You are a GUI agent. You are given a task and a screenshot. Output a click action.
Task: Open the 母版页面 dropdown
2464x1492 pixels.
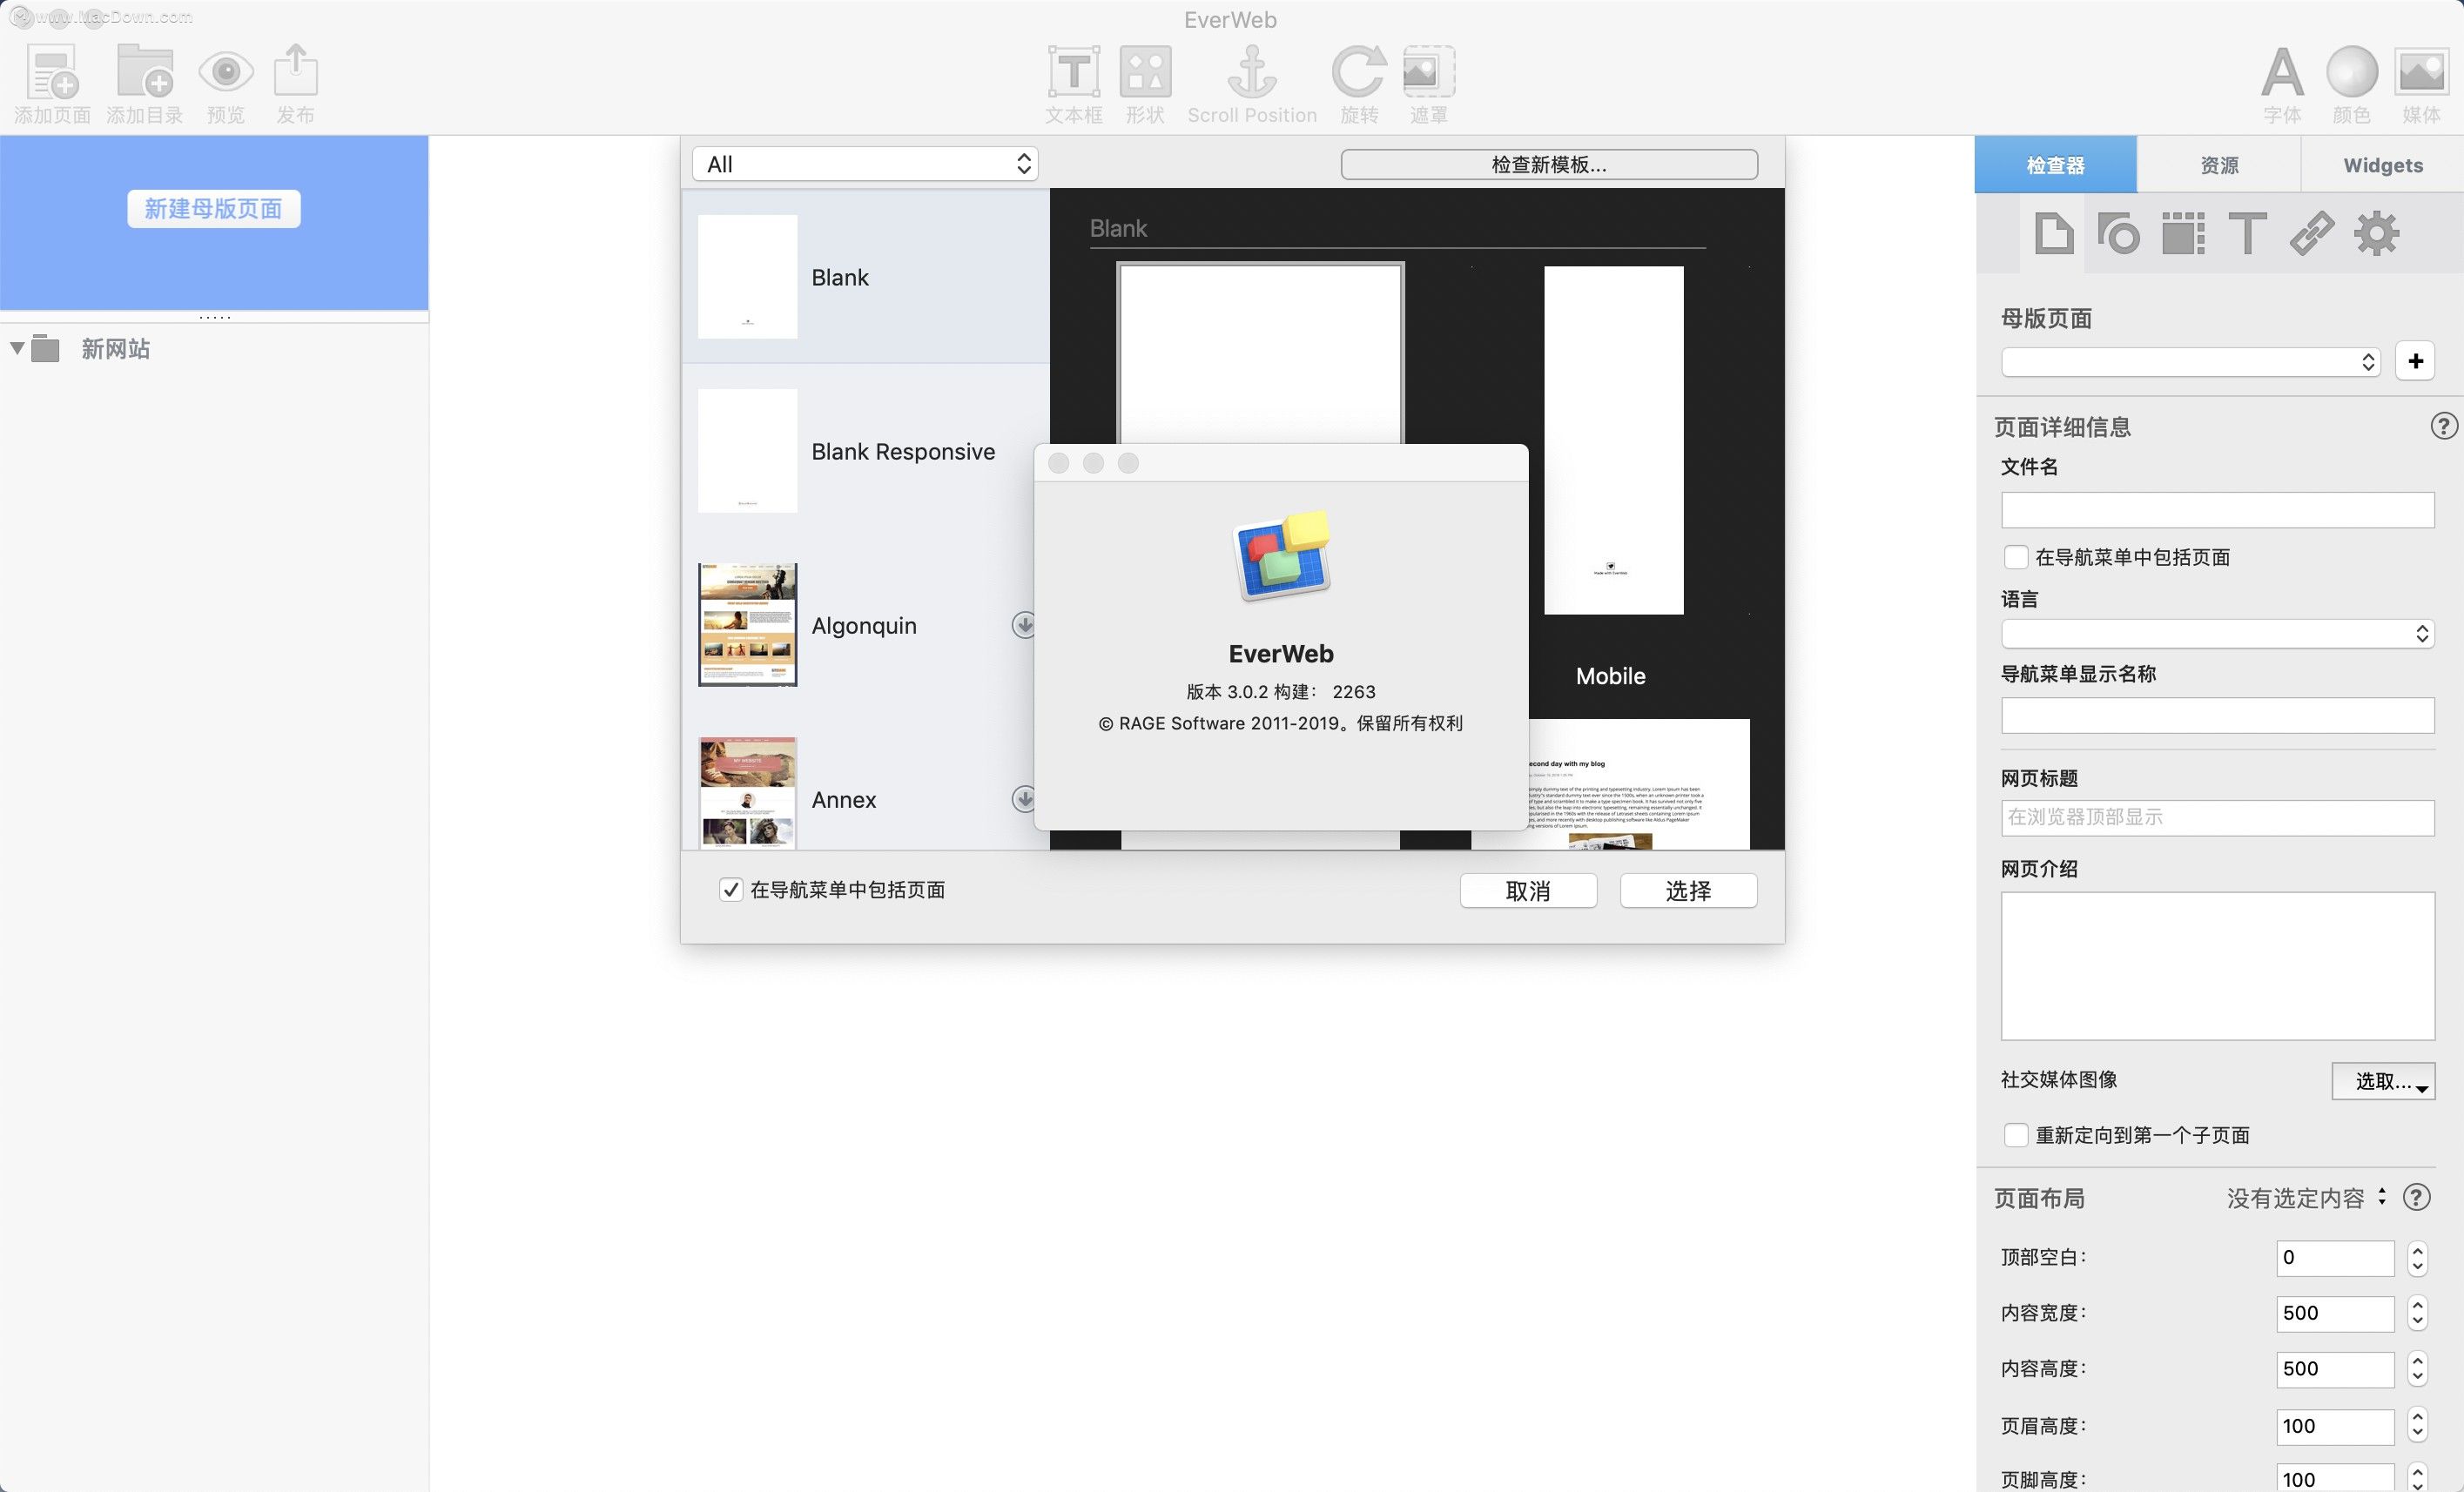pos(2190,361)
